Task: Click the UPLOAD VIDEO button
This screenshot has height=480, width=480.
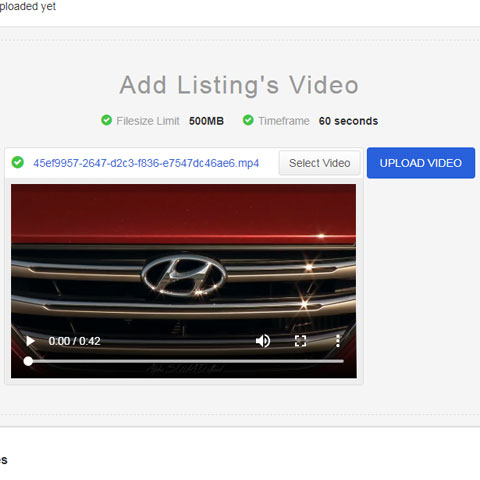Action: tap(421, 163)
